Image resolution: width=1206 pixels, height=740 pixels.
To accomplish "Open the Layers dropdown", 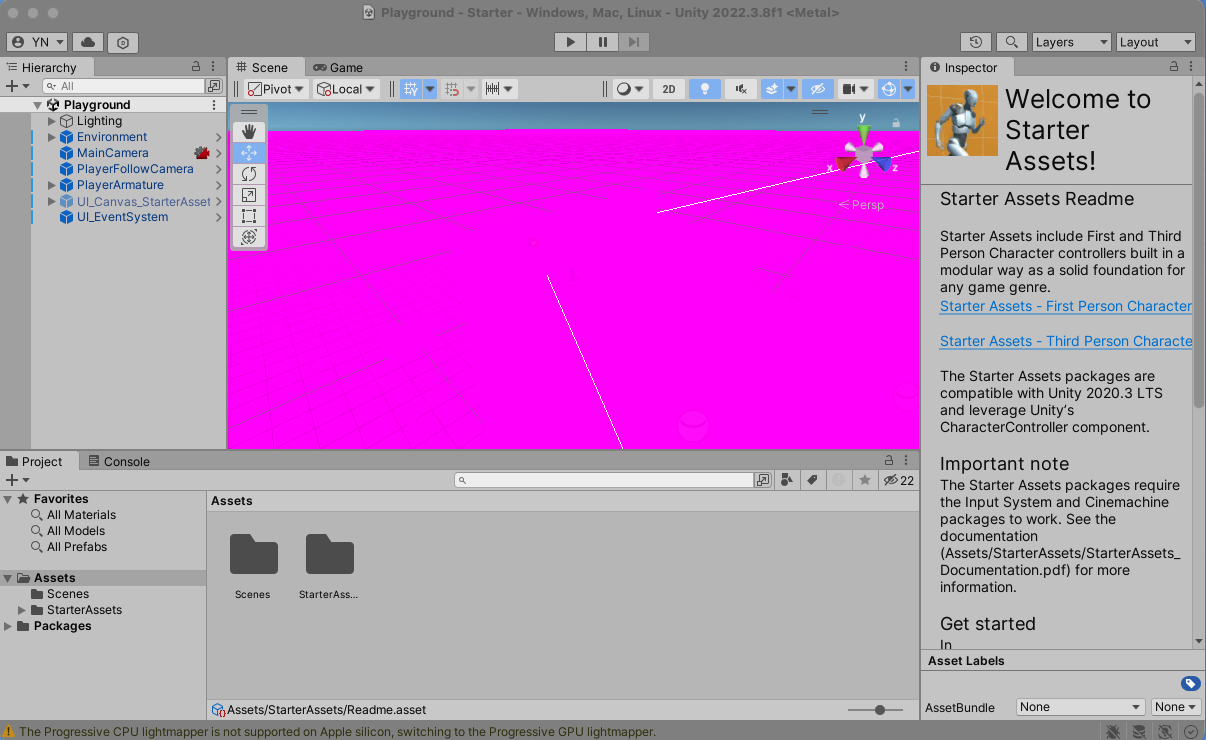I will pyautogui.click(x=1071, y=42).
